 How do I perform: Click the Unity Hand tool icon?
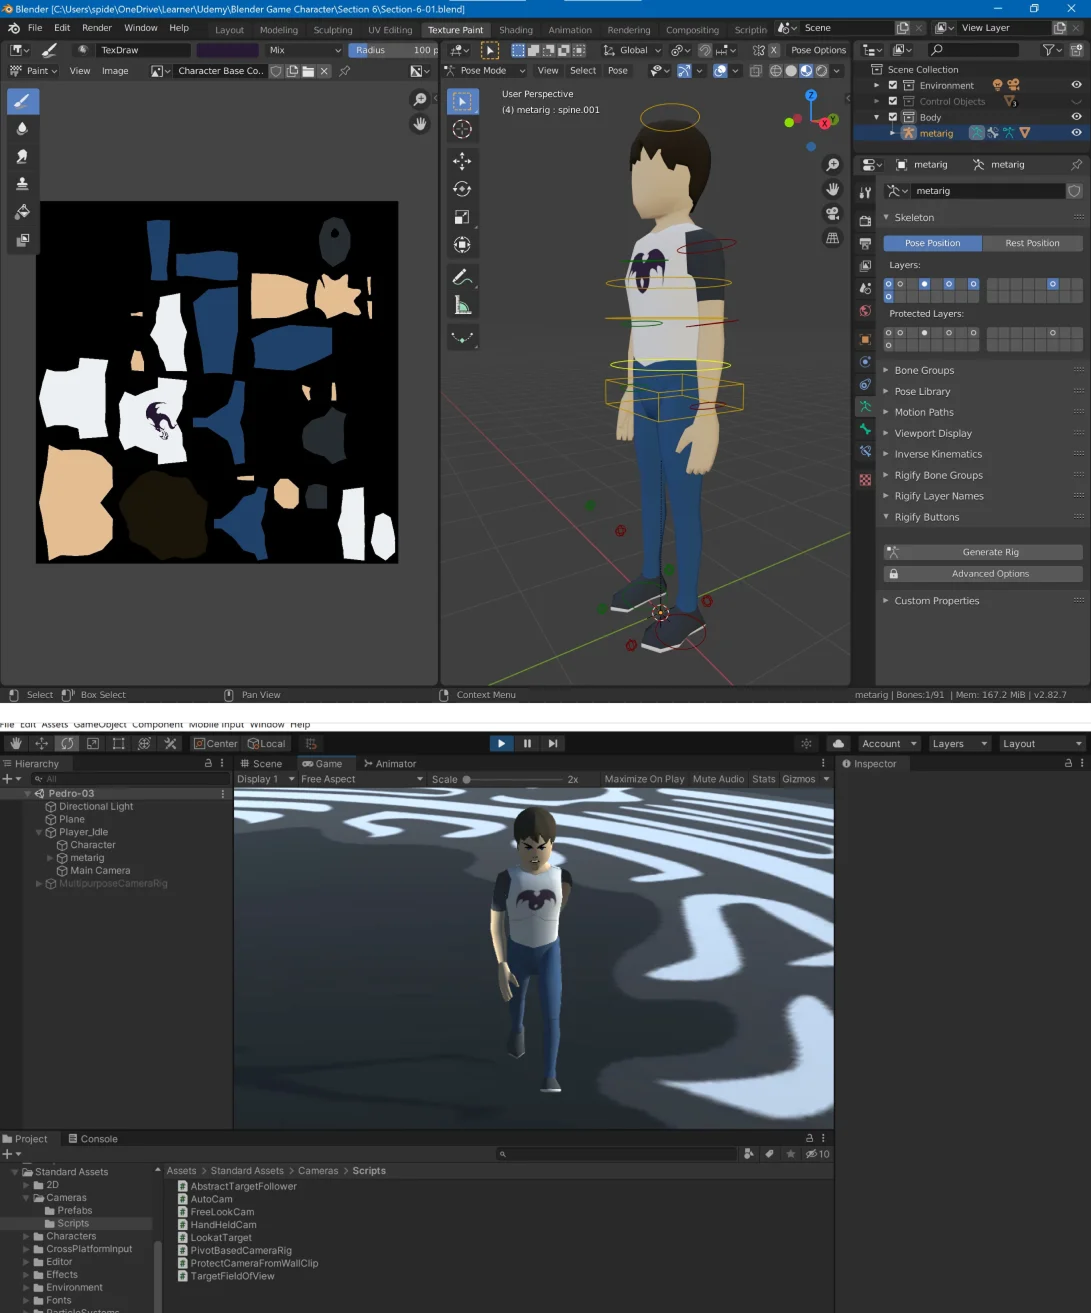15,744
